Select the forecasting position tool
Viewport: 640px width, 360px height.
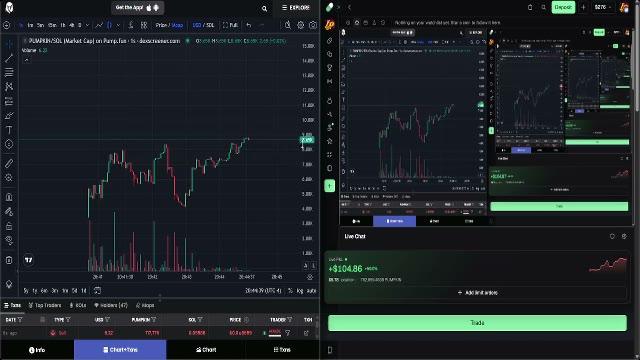click(9, 101)
